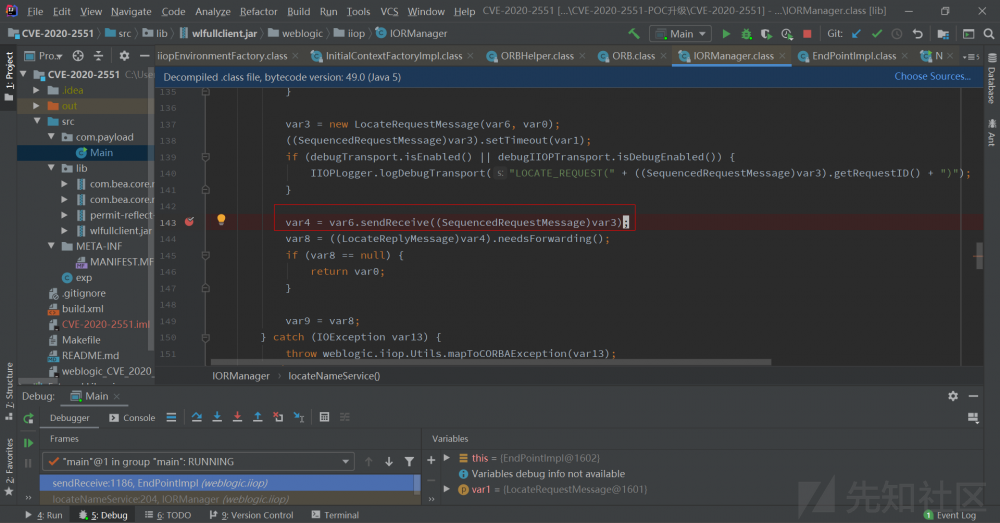The height and width of the screenshot is (523, 1000).
Task: Open the thread selector dropdown showing main RUNNING
Action: (x=198, y=462)
